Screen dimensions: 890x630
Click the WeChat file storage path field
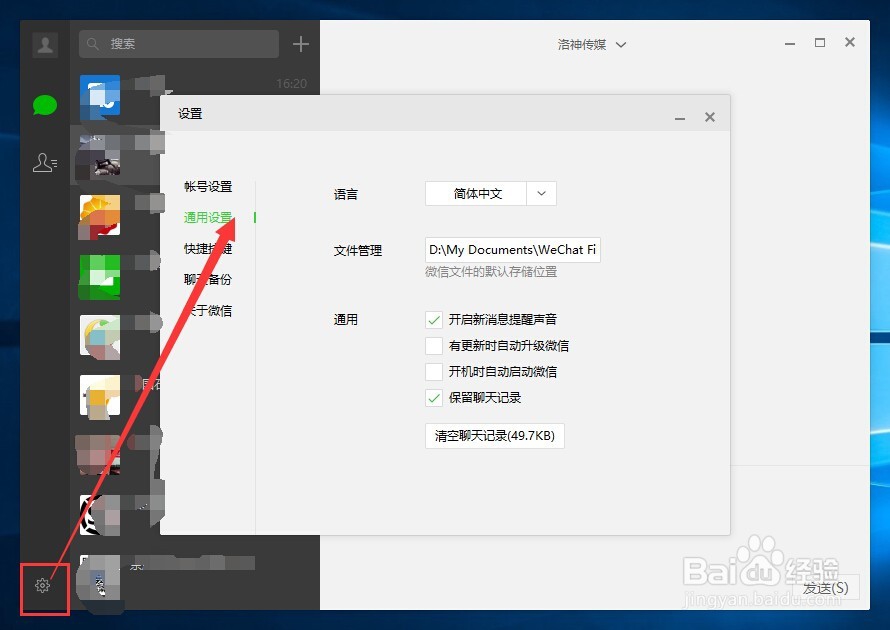512,249
